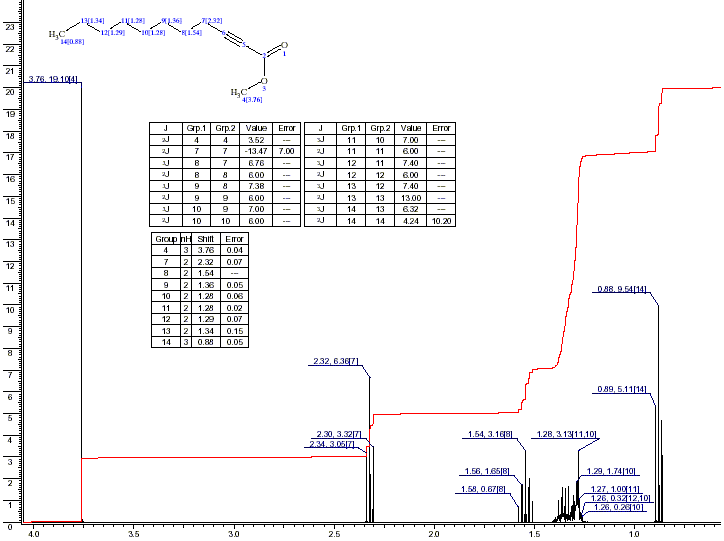The image size is (724, 541).
Task: Select peak annotation 2.34, 3.05[7]
Action: coord(332,444)
